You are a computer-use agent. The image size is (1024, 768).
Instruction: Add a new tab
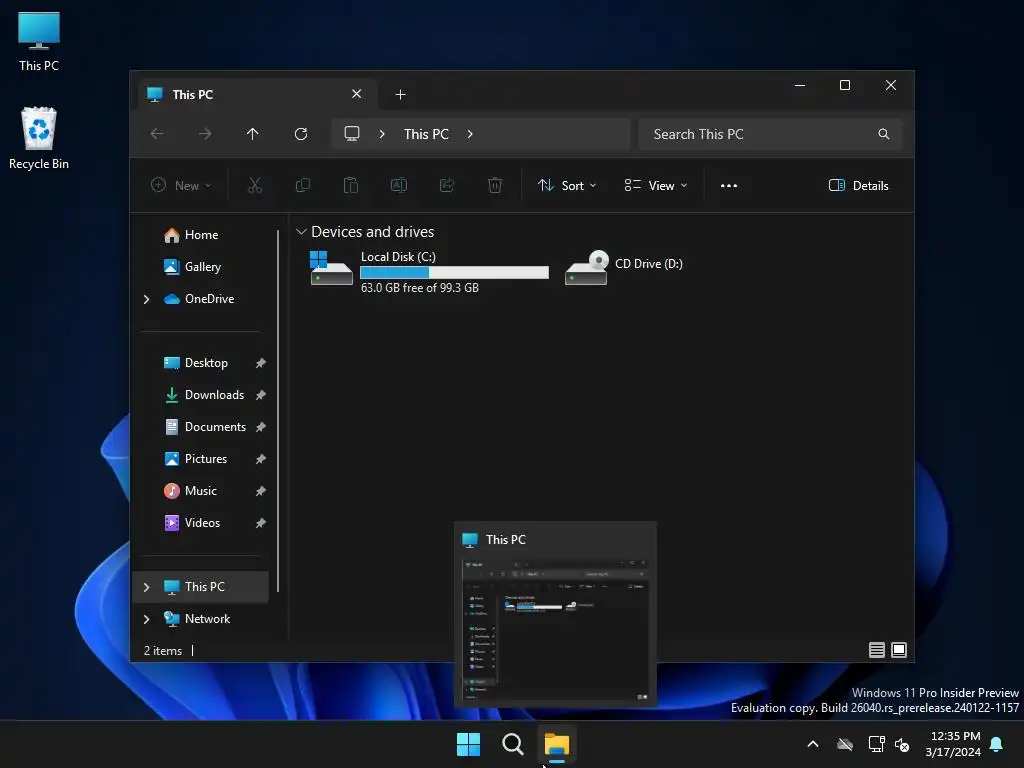coord(400,95)
